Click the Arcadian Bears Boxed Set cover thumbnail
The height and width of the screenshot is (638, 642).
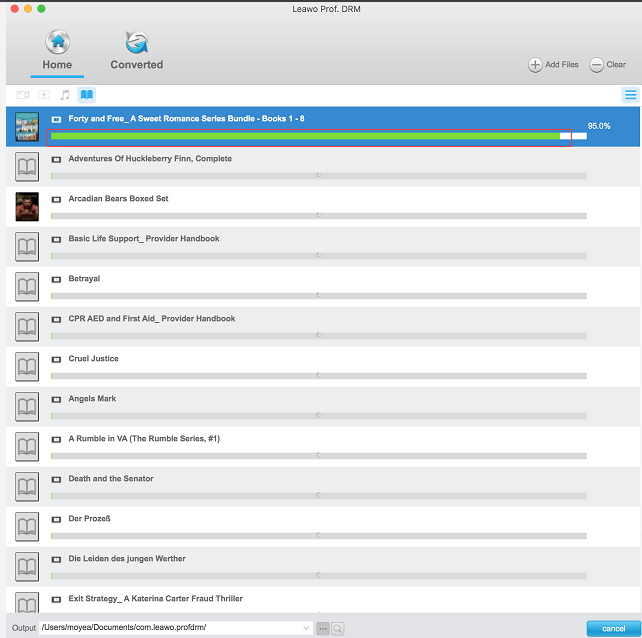pyautogui.click(x=27, y=207)
